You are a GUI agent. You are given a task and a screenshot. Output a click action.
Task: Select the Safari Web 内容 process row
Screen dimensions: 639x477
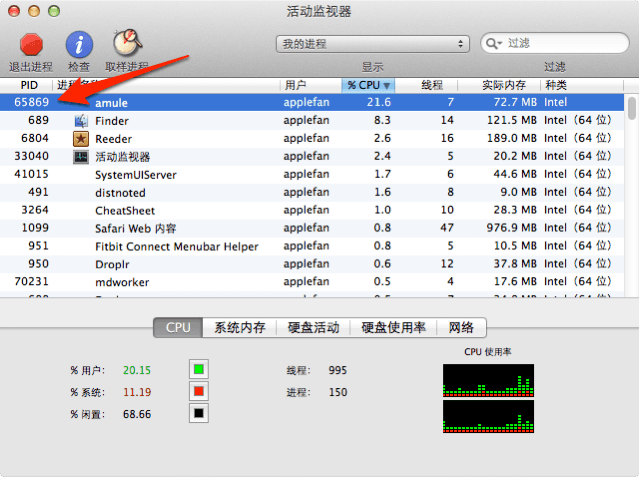(312, 228)
